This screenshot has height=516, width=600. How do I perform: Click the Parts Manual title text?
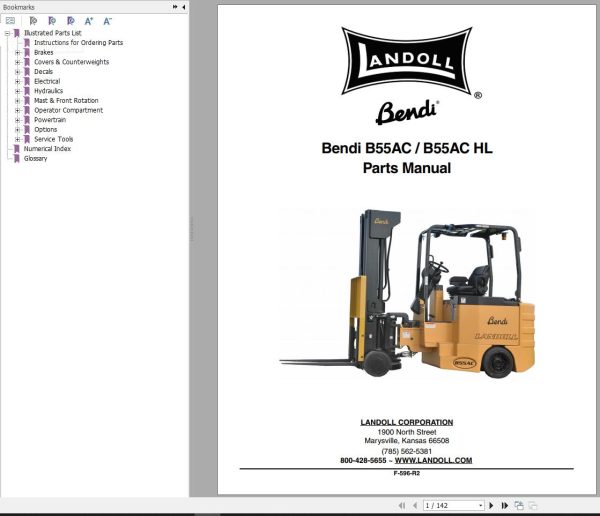(x=407, y=168)
